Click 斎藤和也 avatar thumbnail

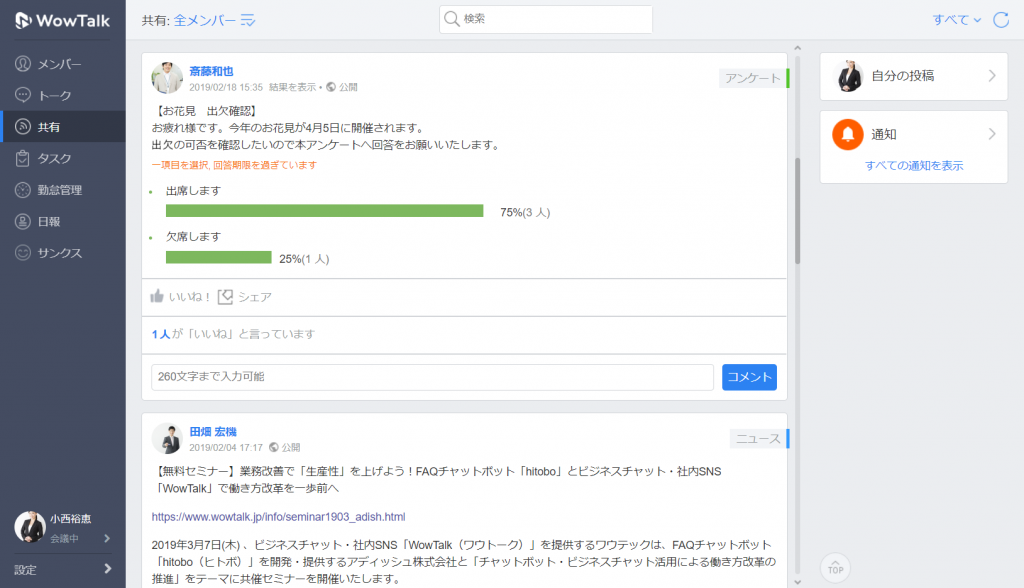coord(167,78)
